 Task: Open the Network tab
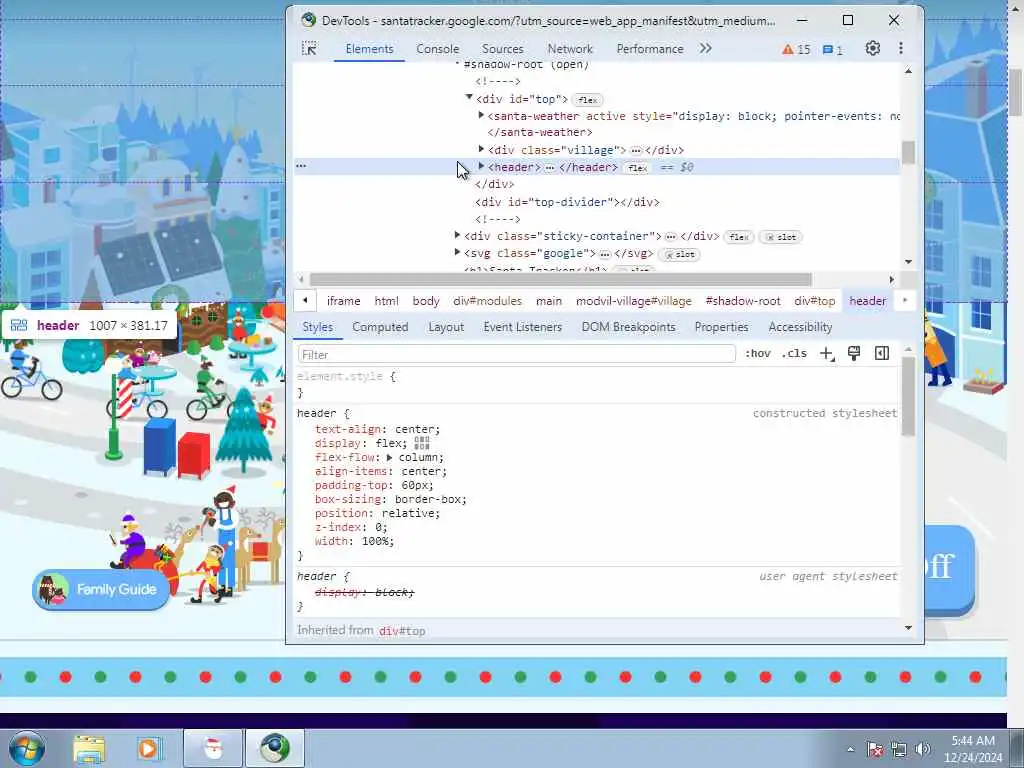coord(570,49)
